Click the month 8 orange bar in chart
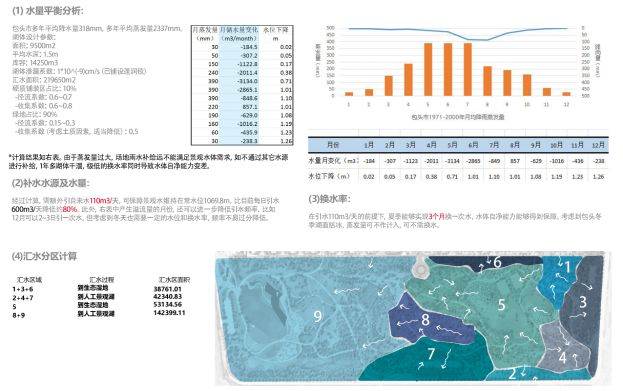 pos(488,81)
